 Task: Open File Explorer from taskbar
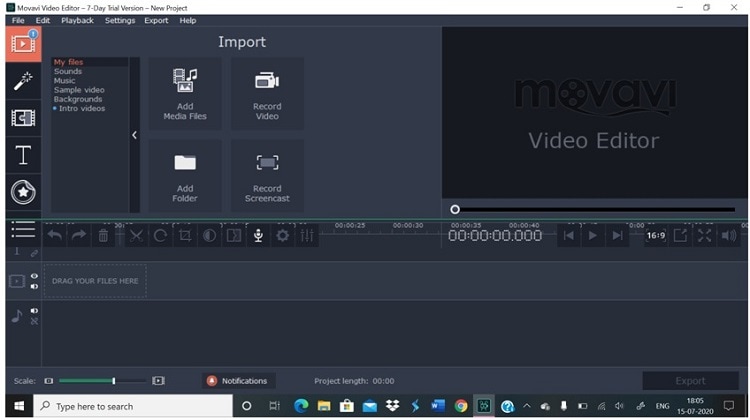(x=324, y=406)
